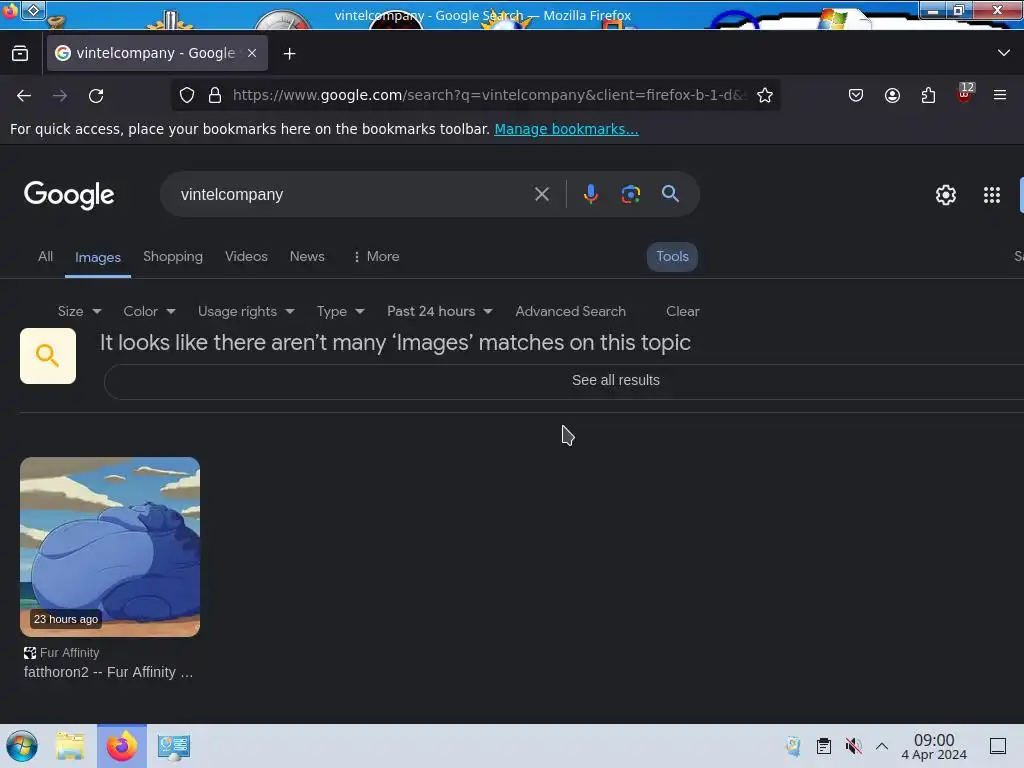The height and width of the screenshot is (768, 1024).
Task: Open the Google apps grid
Action: [x=991, y=195]
